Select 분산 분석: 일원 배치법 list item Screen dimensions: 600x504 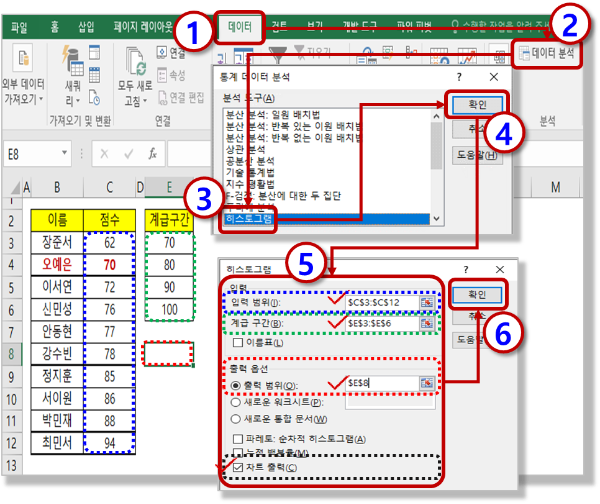[x=272, y=115]
